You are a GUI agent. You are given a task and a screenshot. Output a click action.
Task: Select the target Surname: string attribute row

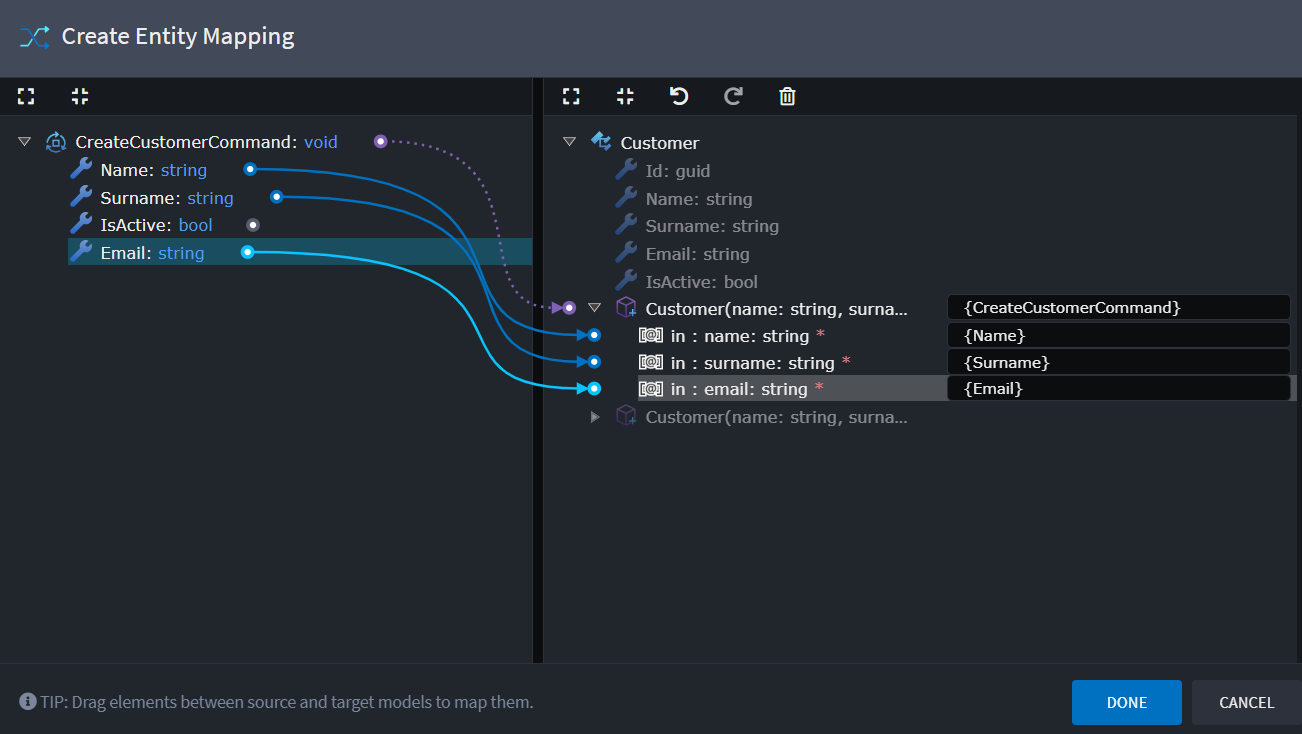tap(712, 226)
